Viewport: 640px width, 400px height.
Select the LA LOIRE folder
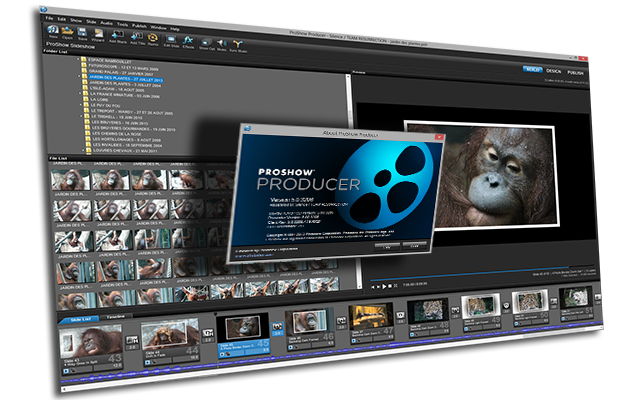click(x=95, y=99)
